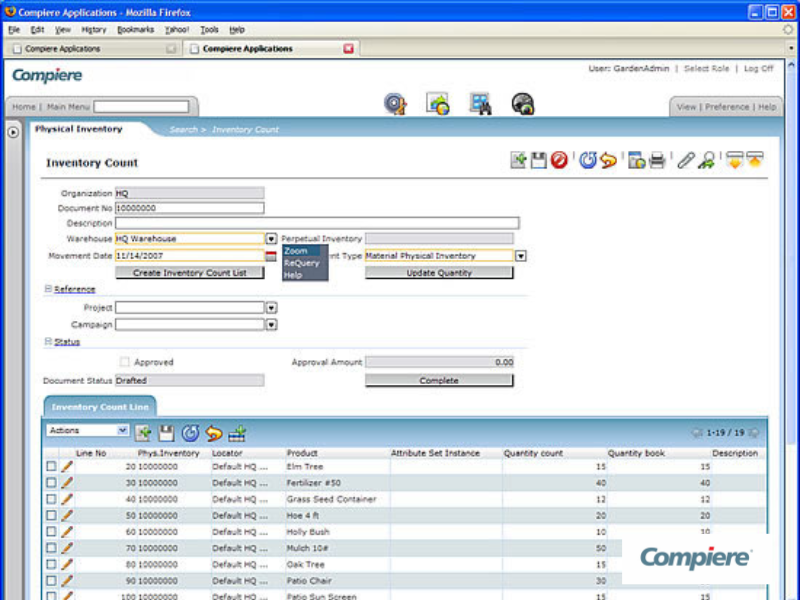Check the Grass Seed Container row checkbox
800x600 pixels.
tap(51, 499)
